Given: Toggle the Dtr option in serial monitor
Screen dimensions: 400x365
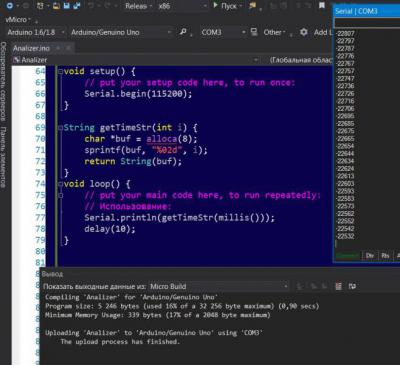Looking at the screenshot, I should click(370, 256).
